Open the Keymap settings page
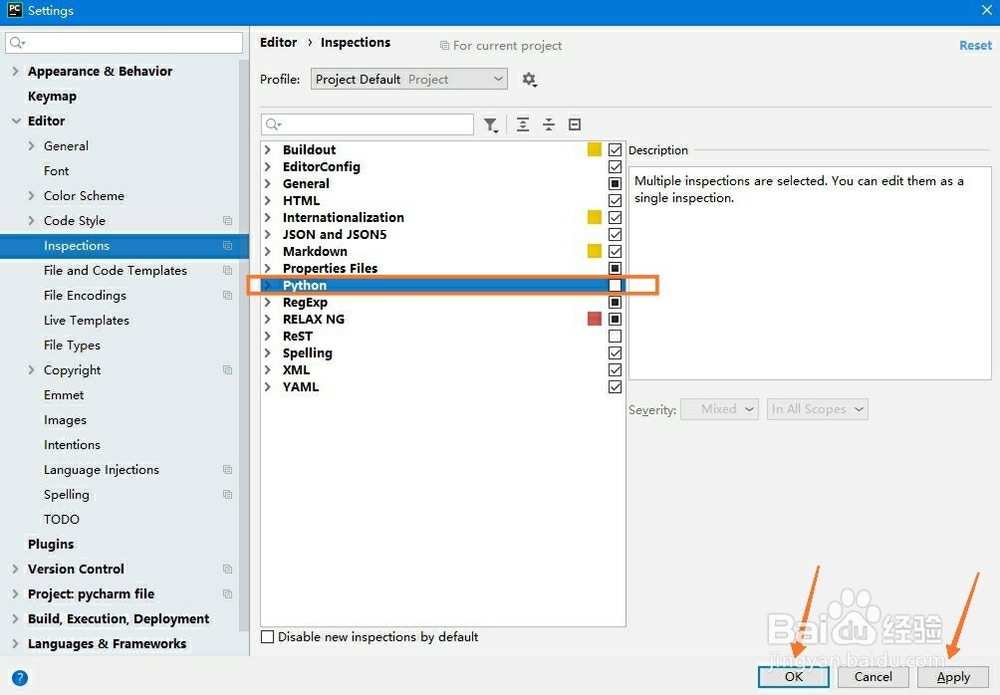Viewport: 1000px width, 695px height. [x=52, y=96]
